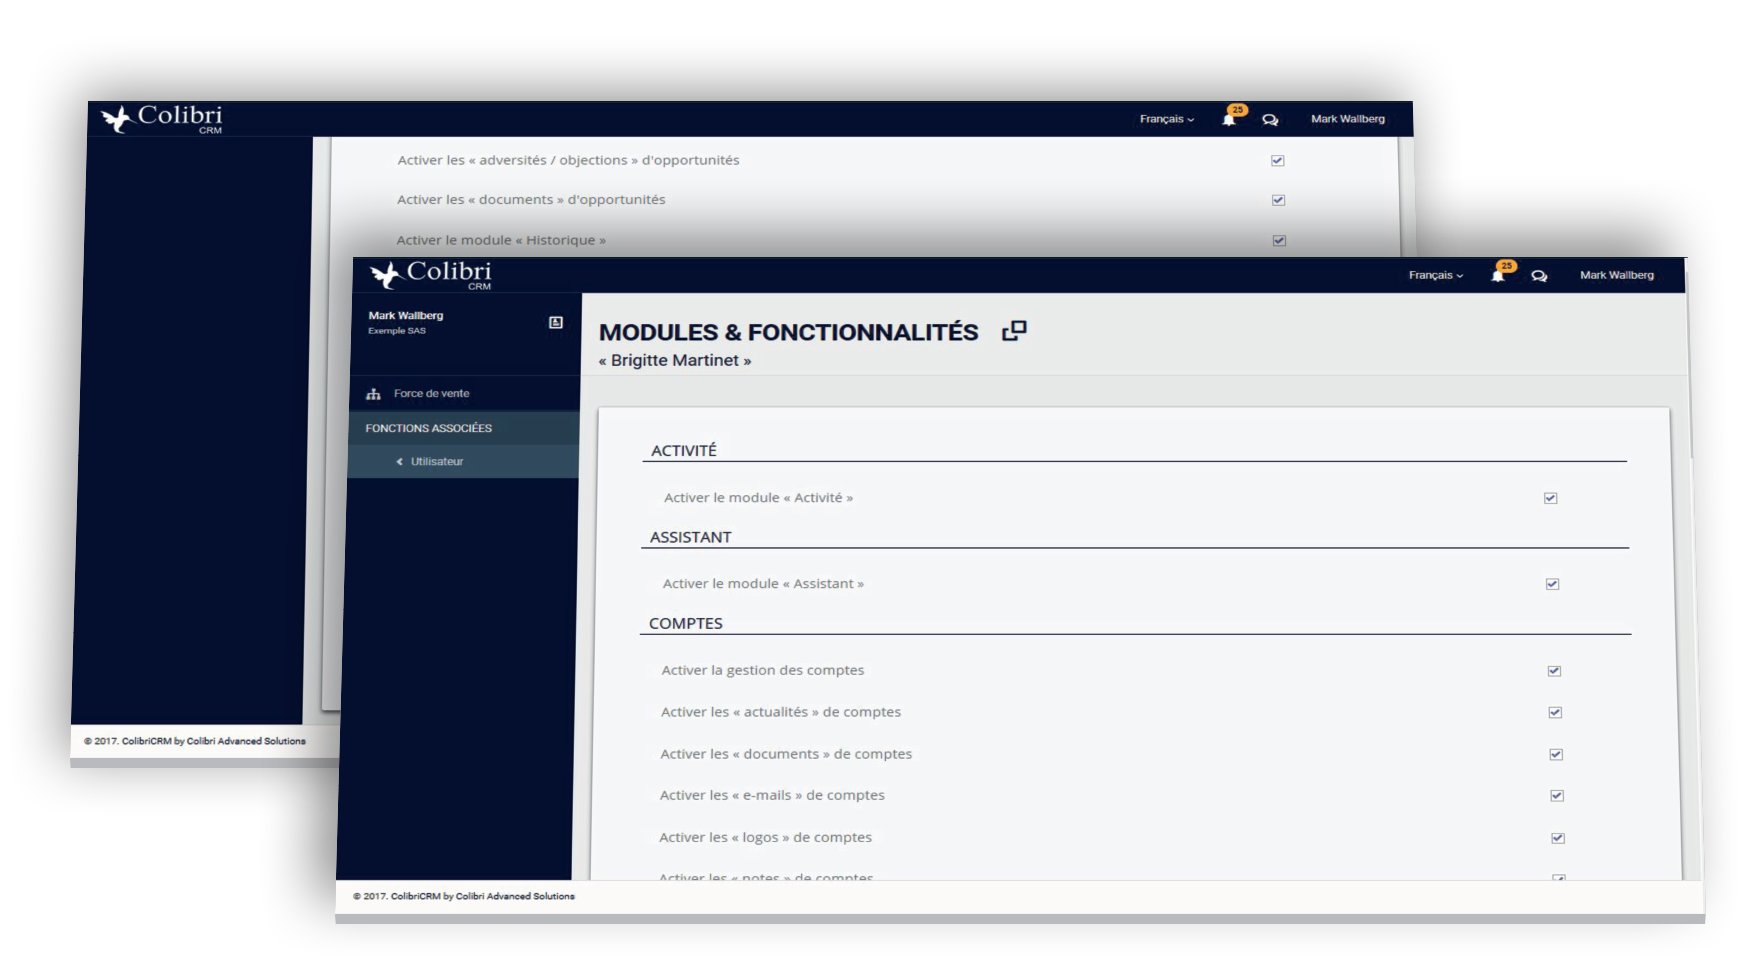Open pop-out window icon next to Modules & Fonctionnalités
This screenshot has width=1742, height=980.
pyautogui.click(x=1014, y=331)
